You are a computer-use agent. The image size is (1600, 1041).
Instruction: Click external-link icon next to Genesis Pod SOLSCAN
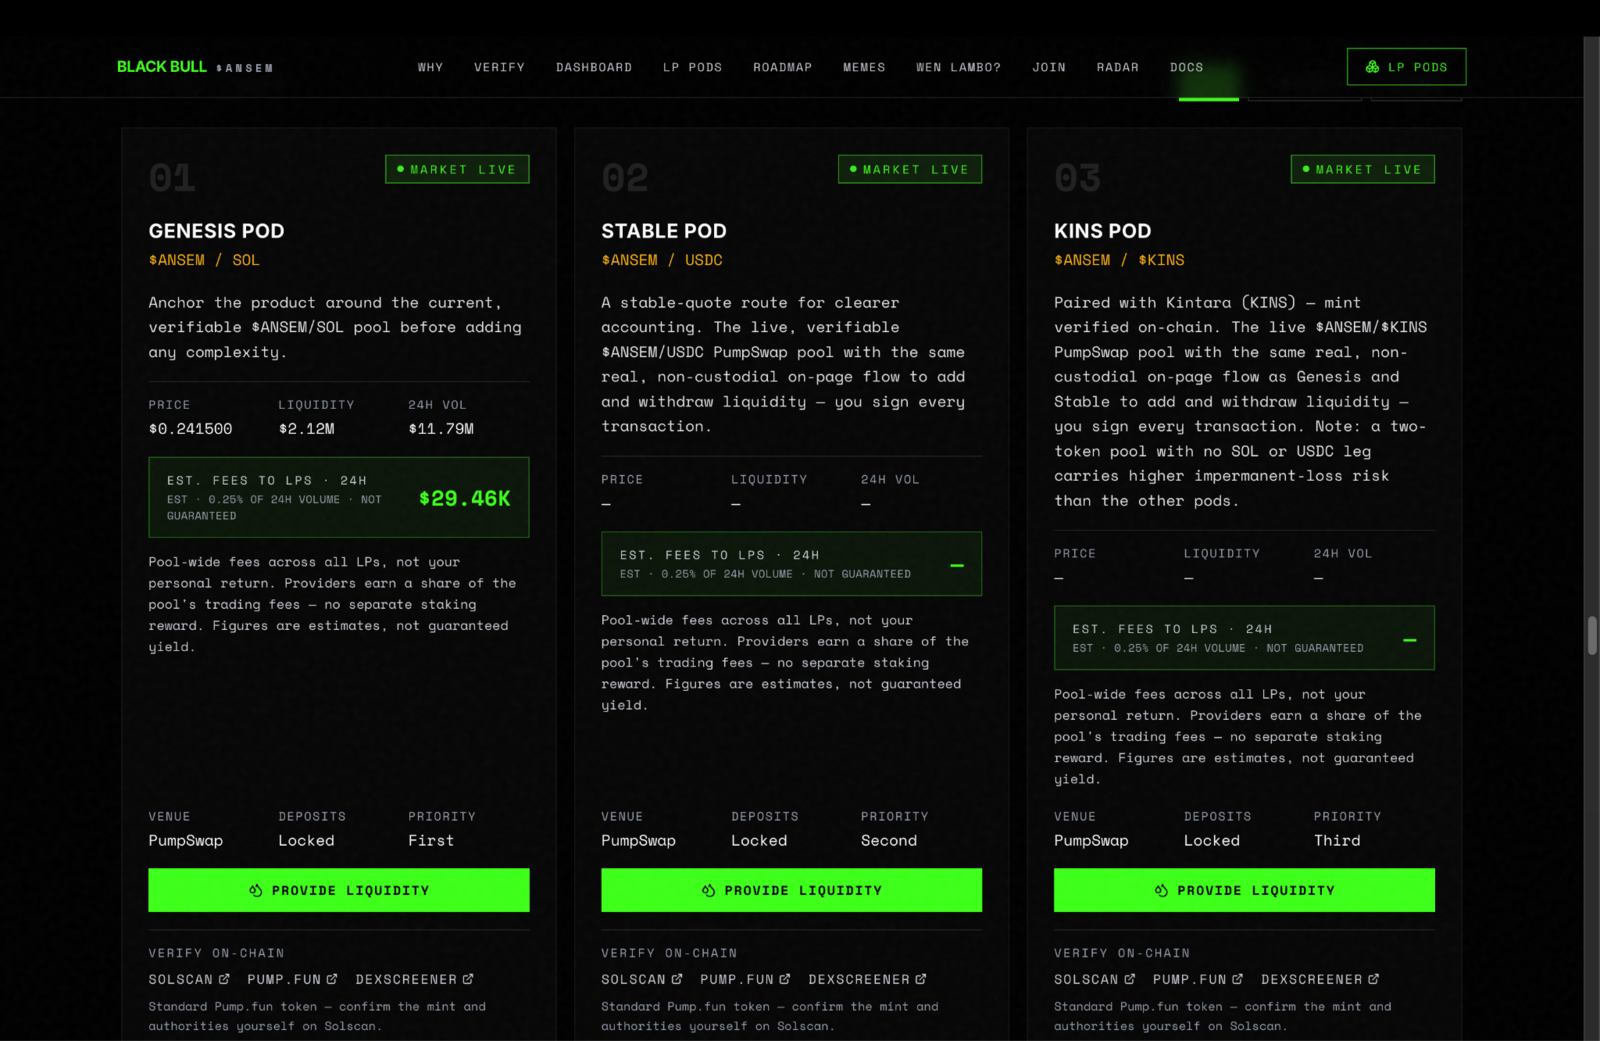coord(224,979)
